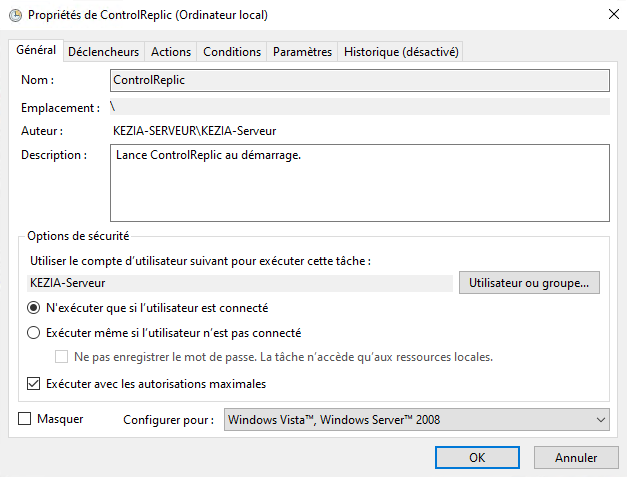Select the Général tab
This screenshot has width=627, height=477.
coord(36,51)
